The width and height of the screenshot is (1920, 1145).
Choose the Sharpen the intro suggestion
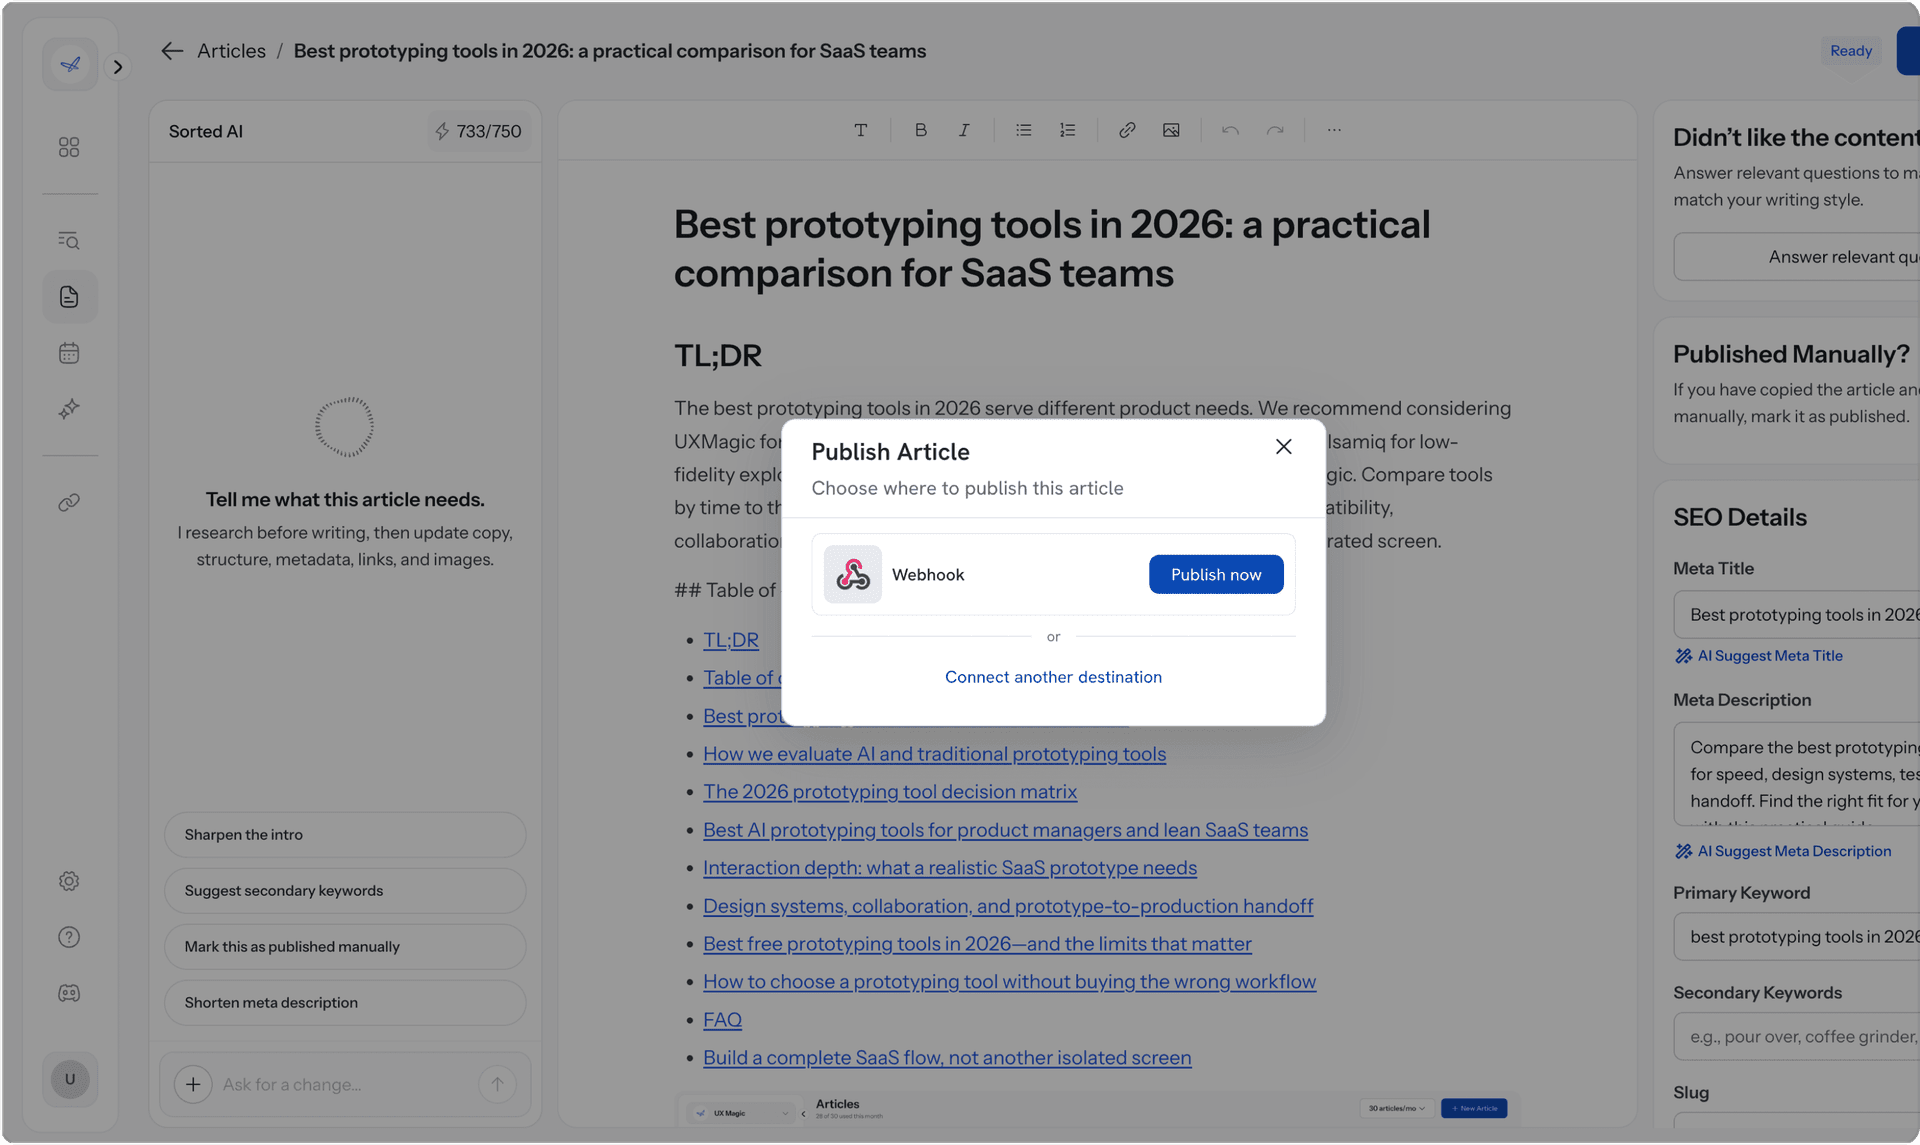coord(345,834)
